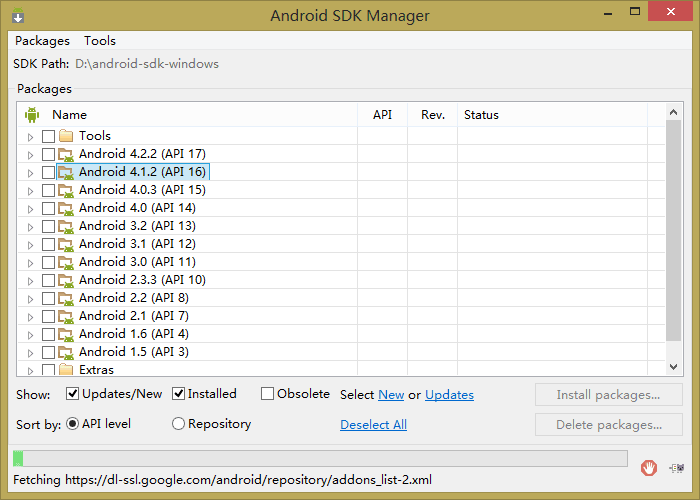Click the fetching progress bar

320,458
